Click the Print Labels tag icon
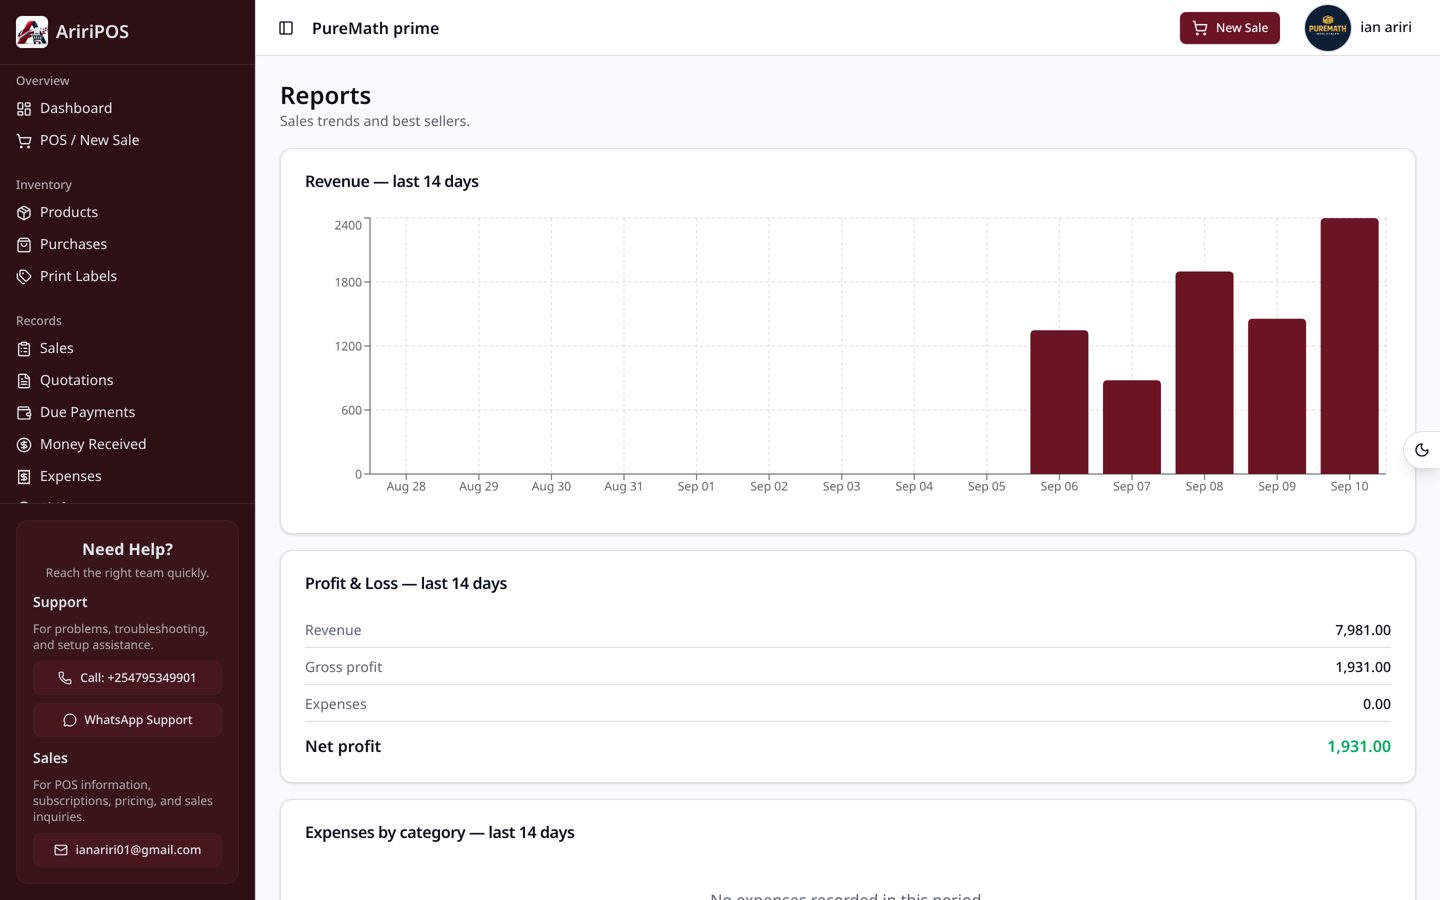This screenshot has width=1440, height=900. [24, 277]
